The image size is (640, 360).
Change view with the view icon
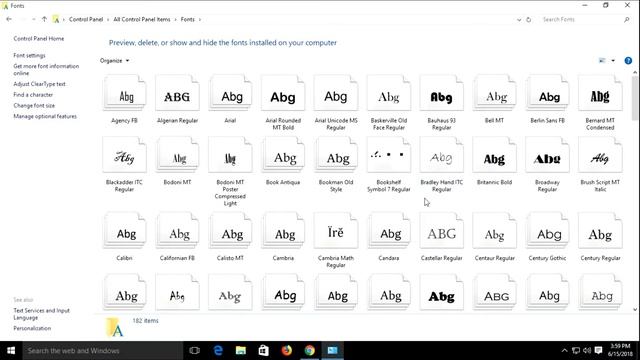pyautogui.click(x=602, y=60)
